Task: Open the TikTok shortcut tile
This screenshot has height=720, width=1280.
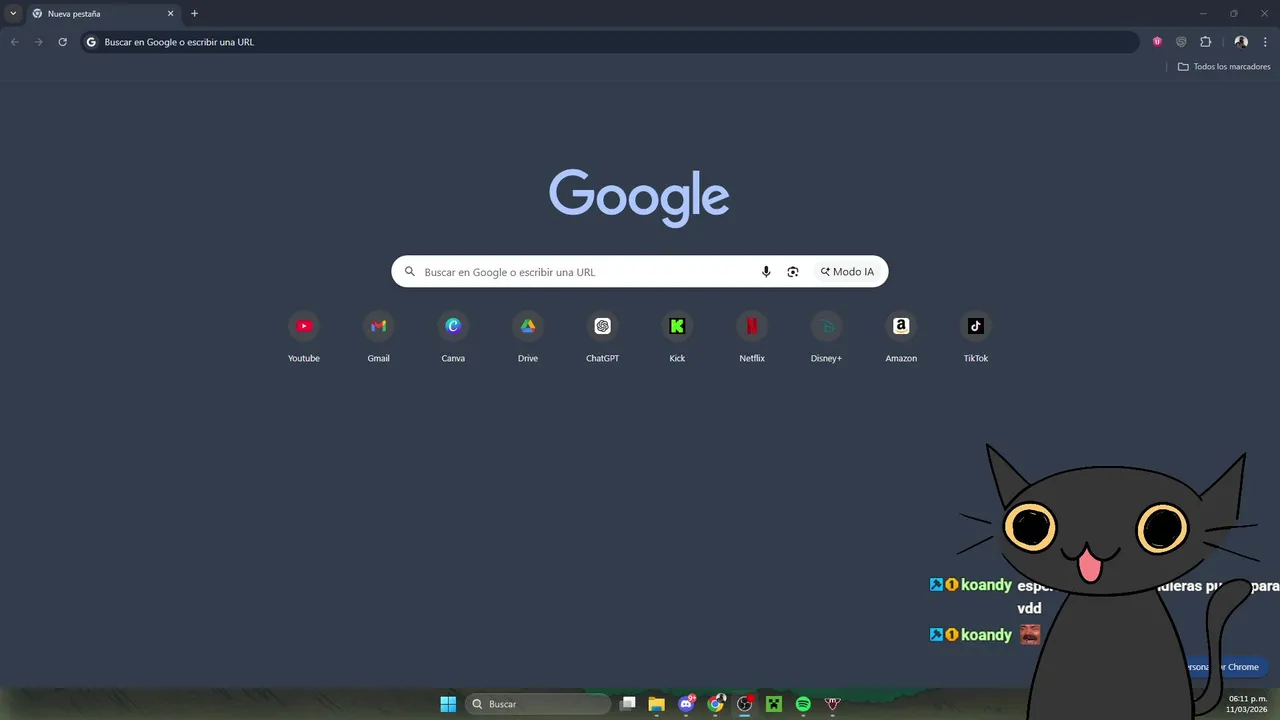Action: click(976, 337)
